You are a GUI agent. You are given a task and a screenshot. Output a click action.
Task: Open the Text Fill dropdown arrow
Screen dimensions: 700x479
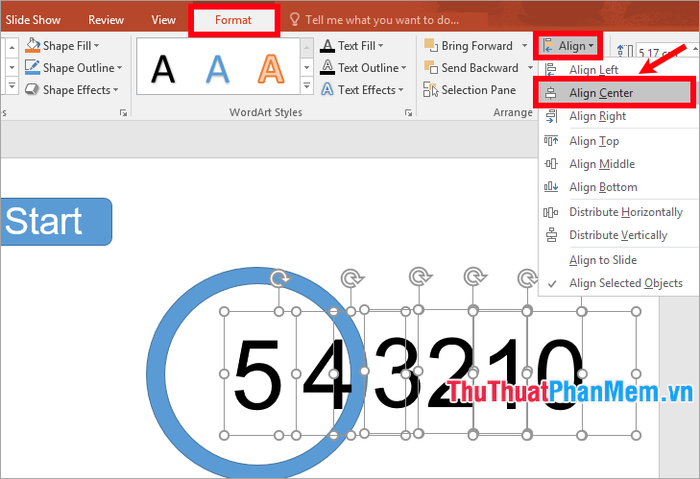[381, 46]
